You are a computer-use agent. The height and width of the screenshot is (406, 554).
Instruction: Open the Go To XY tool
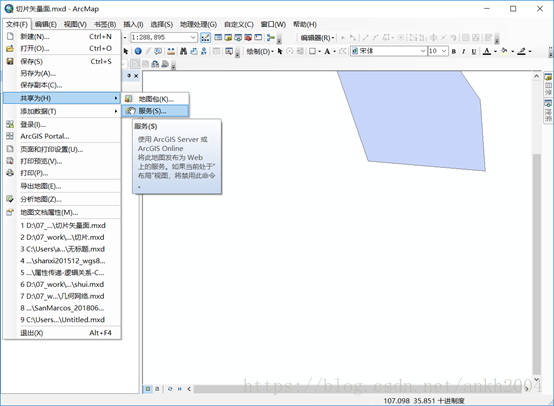204,51
